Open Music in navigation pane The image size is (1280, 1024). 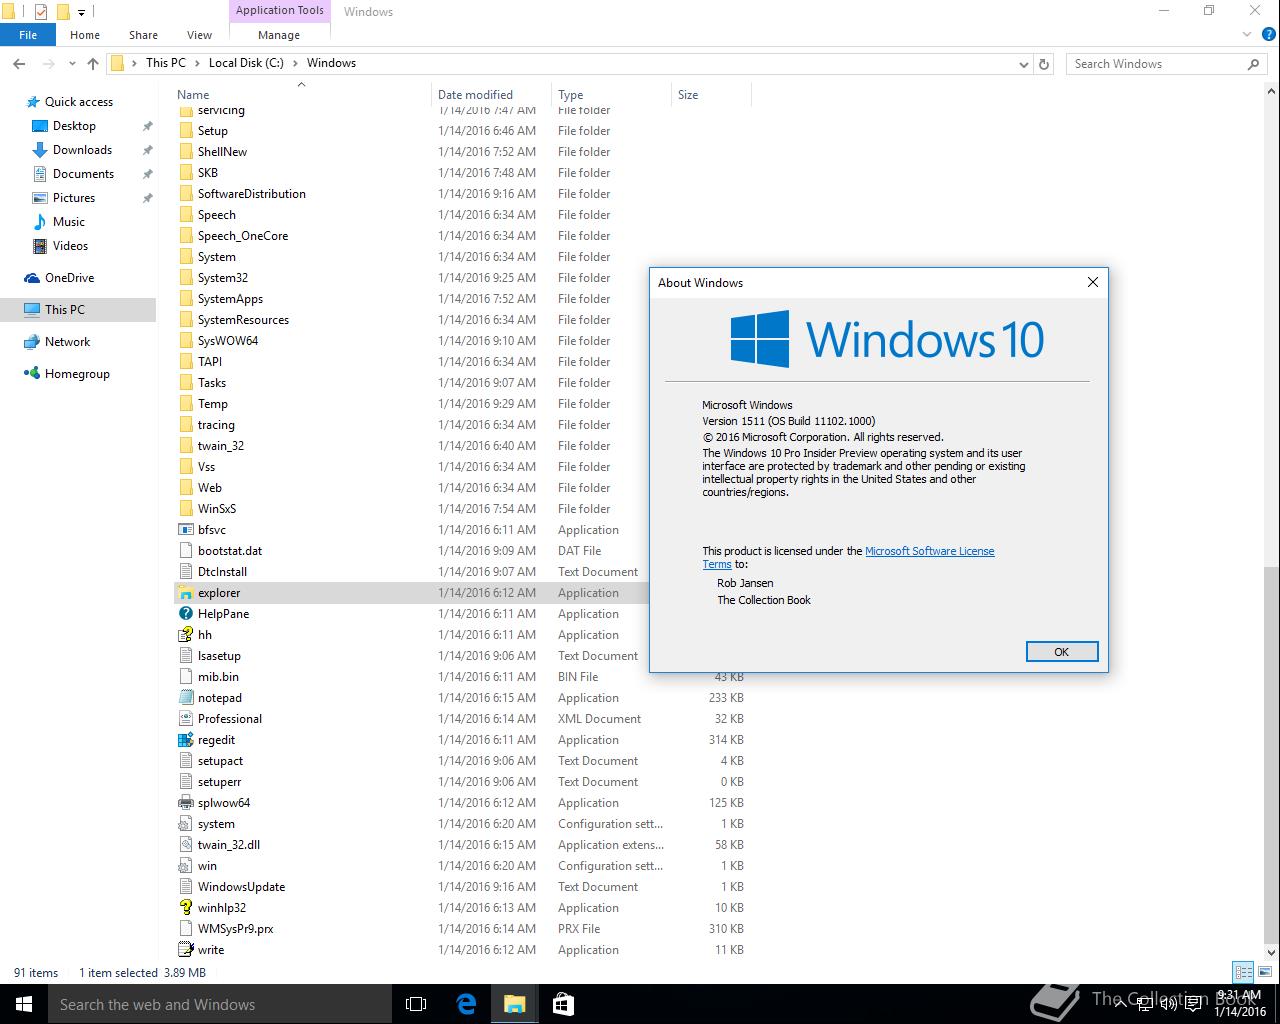pos(68,222)
